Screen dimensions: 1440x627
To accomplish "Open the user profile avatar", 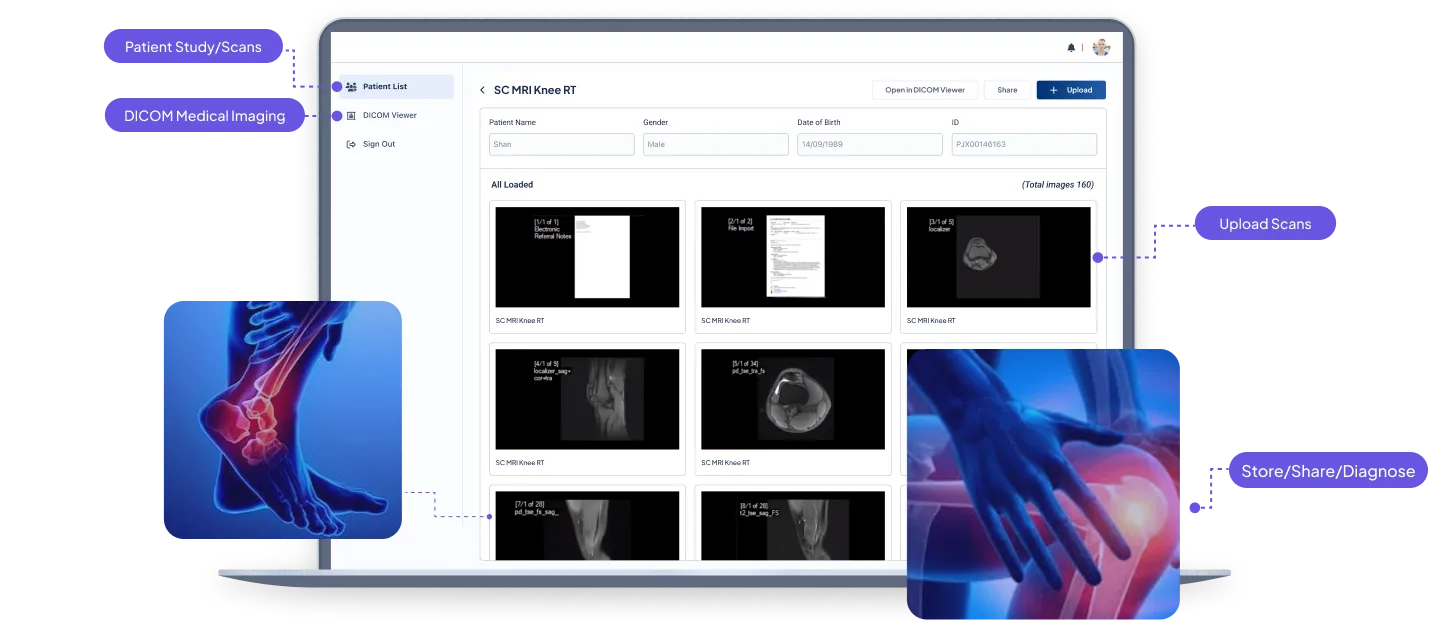I will (x=1101, y=47).
